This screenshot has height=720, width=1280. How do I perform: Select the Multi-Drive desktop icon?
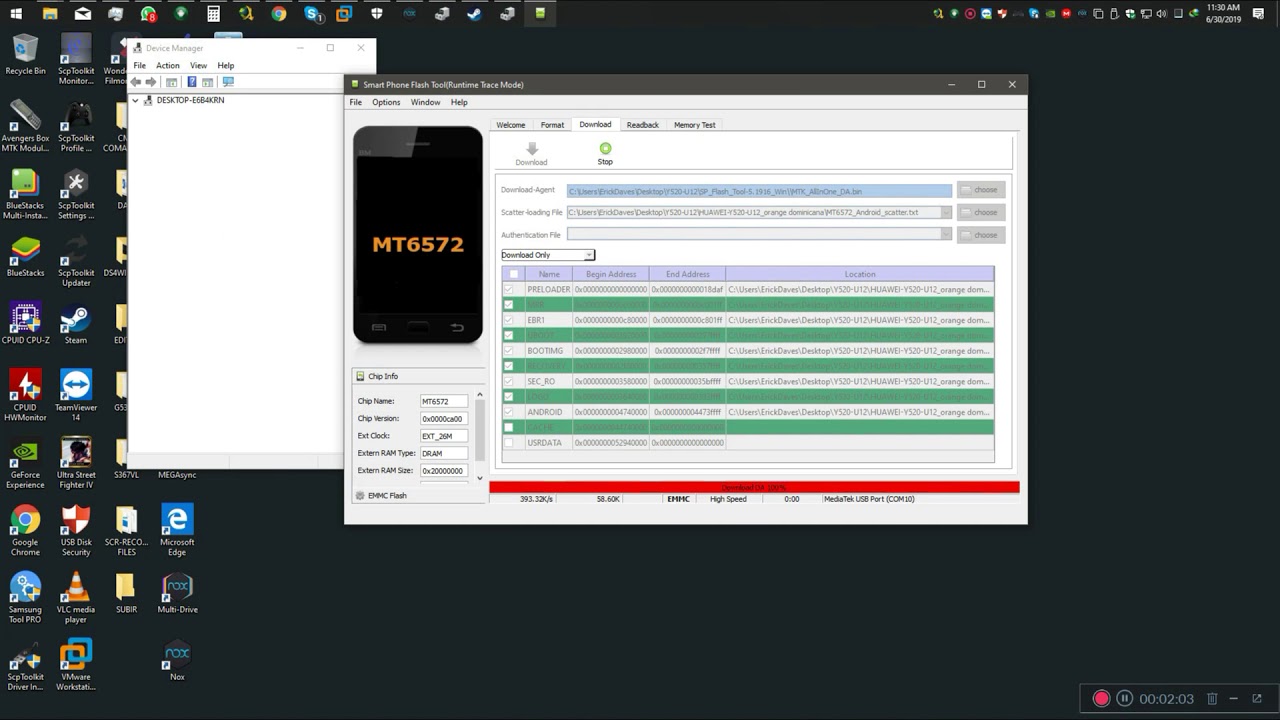177,593
